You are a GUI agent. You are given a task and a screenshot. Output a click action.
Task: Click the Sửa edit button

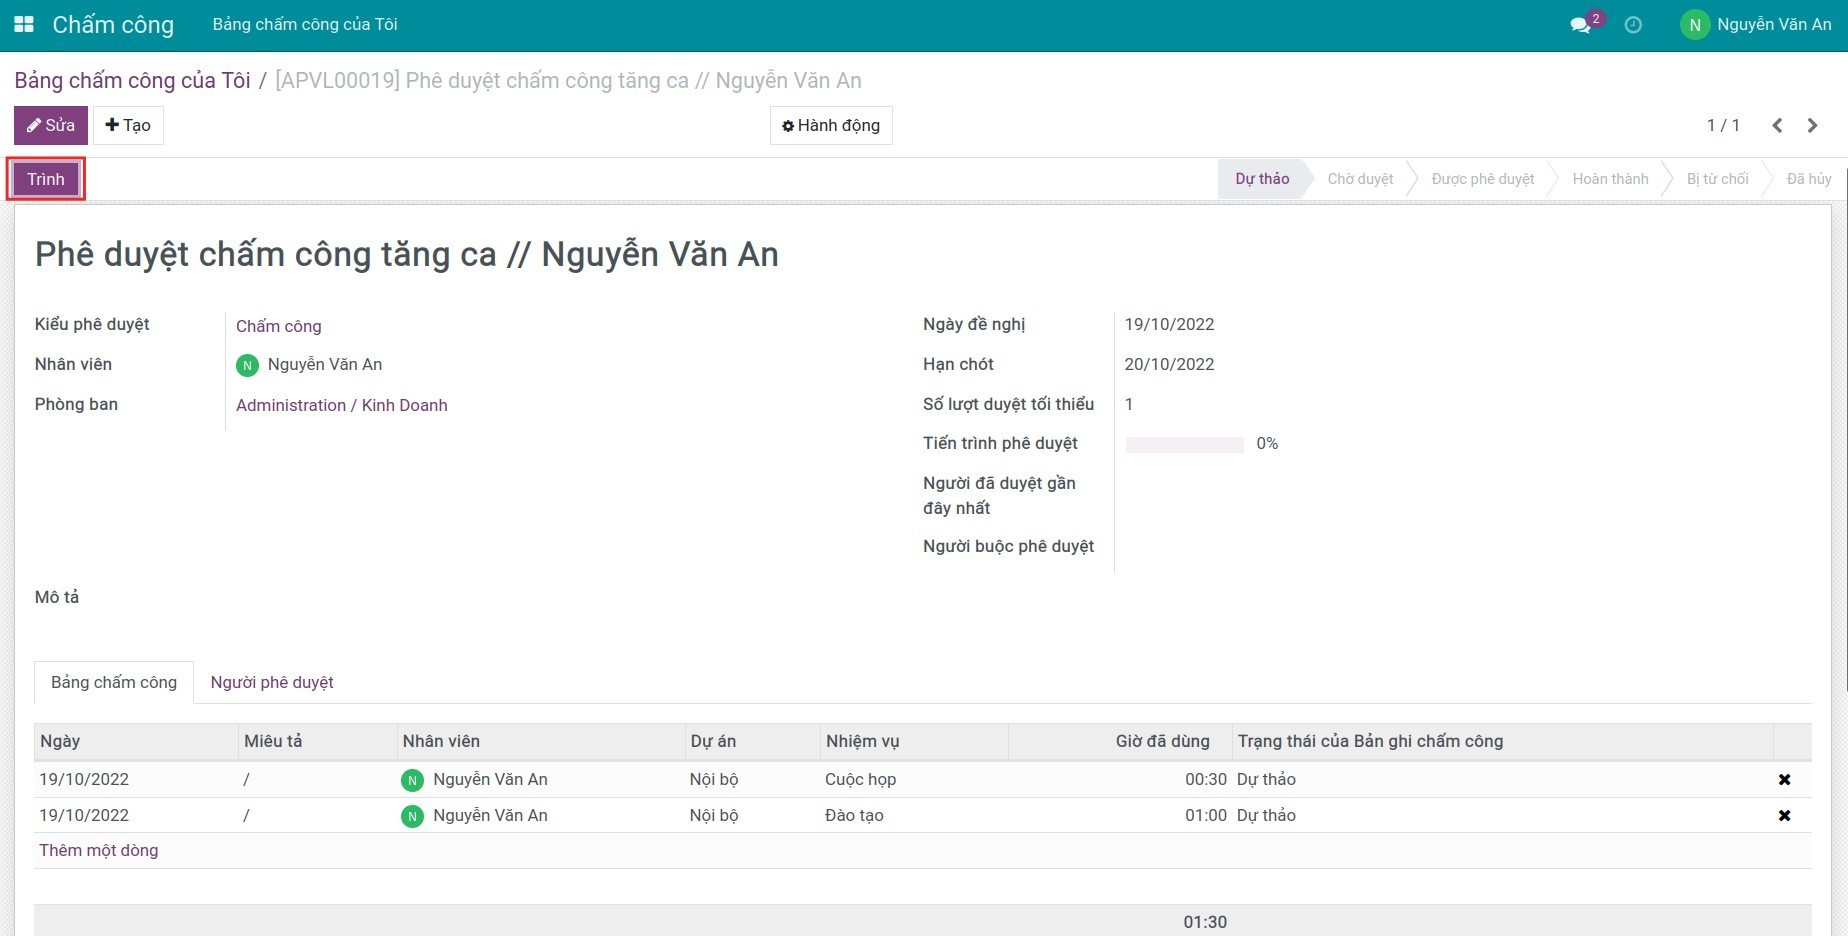point(51,125)
